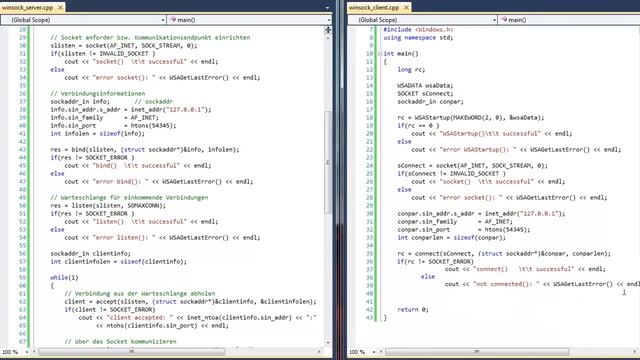This screenshot has width=640, height=360.
Task: Click the client pane scroll-left arrow
Action: (381, 351)
